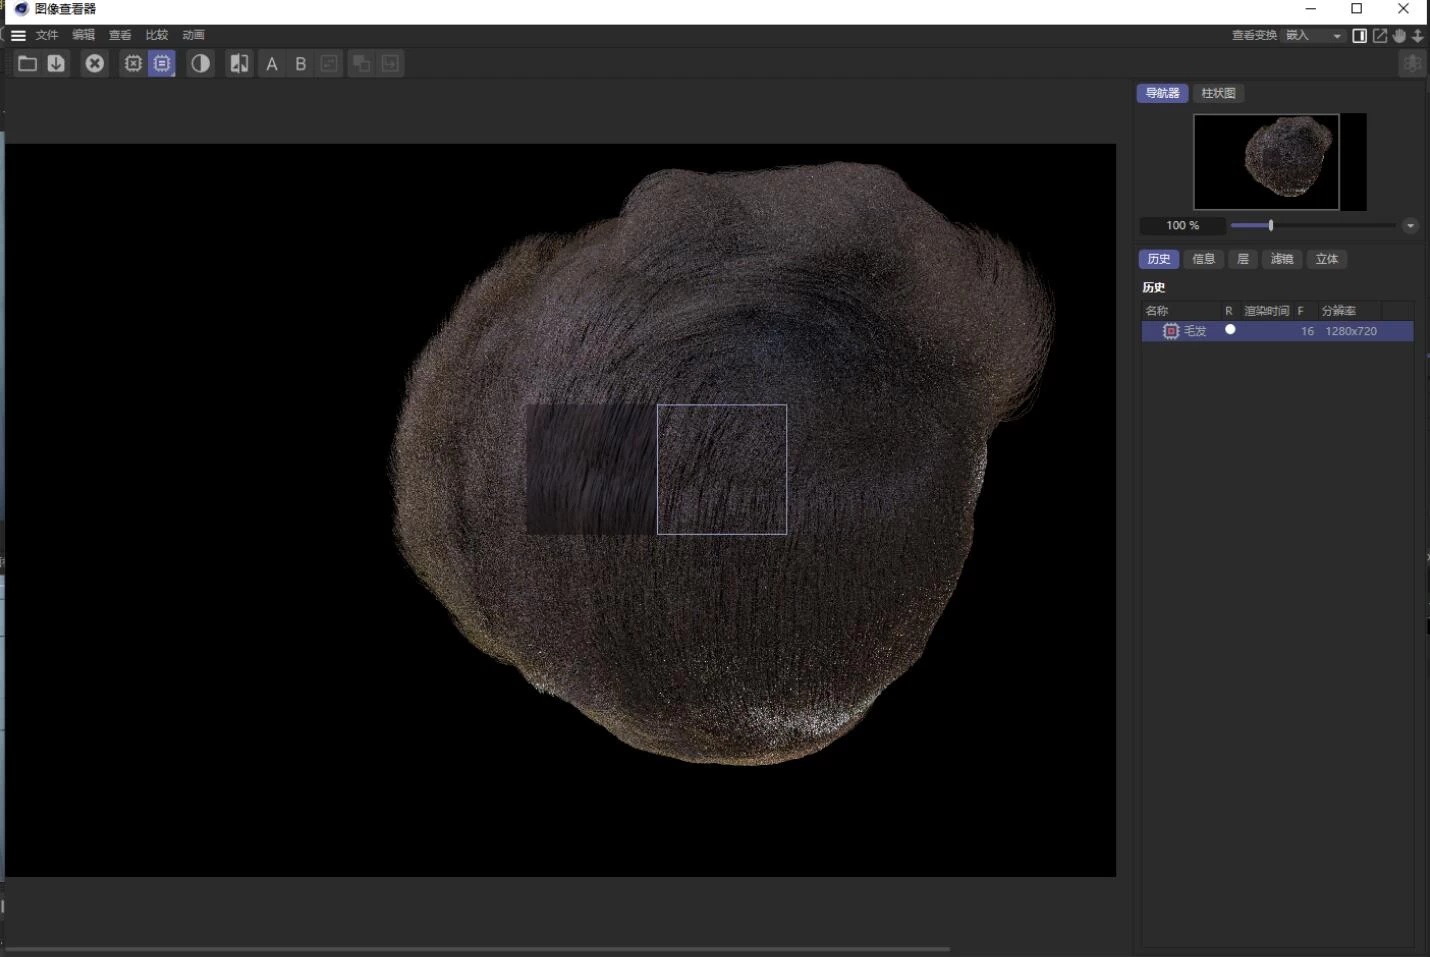Stop rendering with the X icon

[x=94, y=64]
